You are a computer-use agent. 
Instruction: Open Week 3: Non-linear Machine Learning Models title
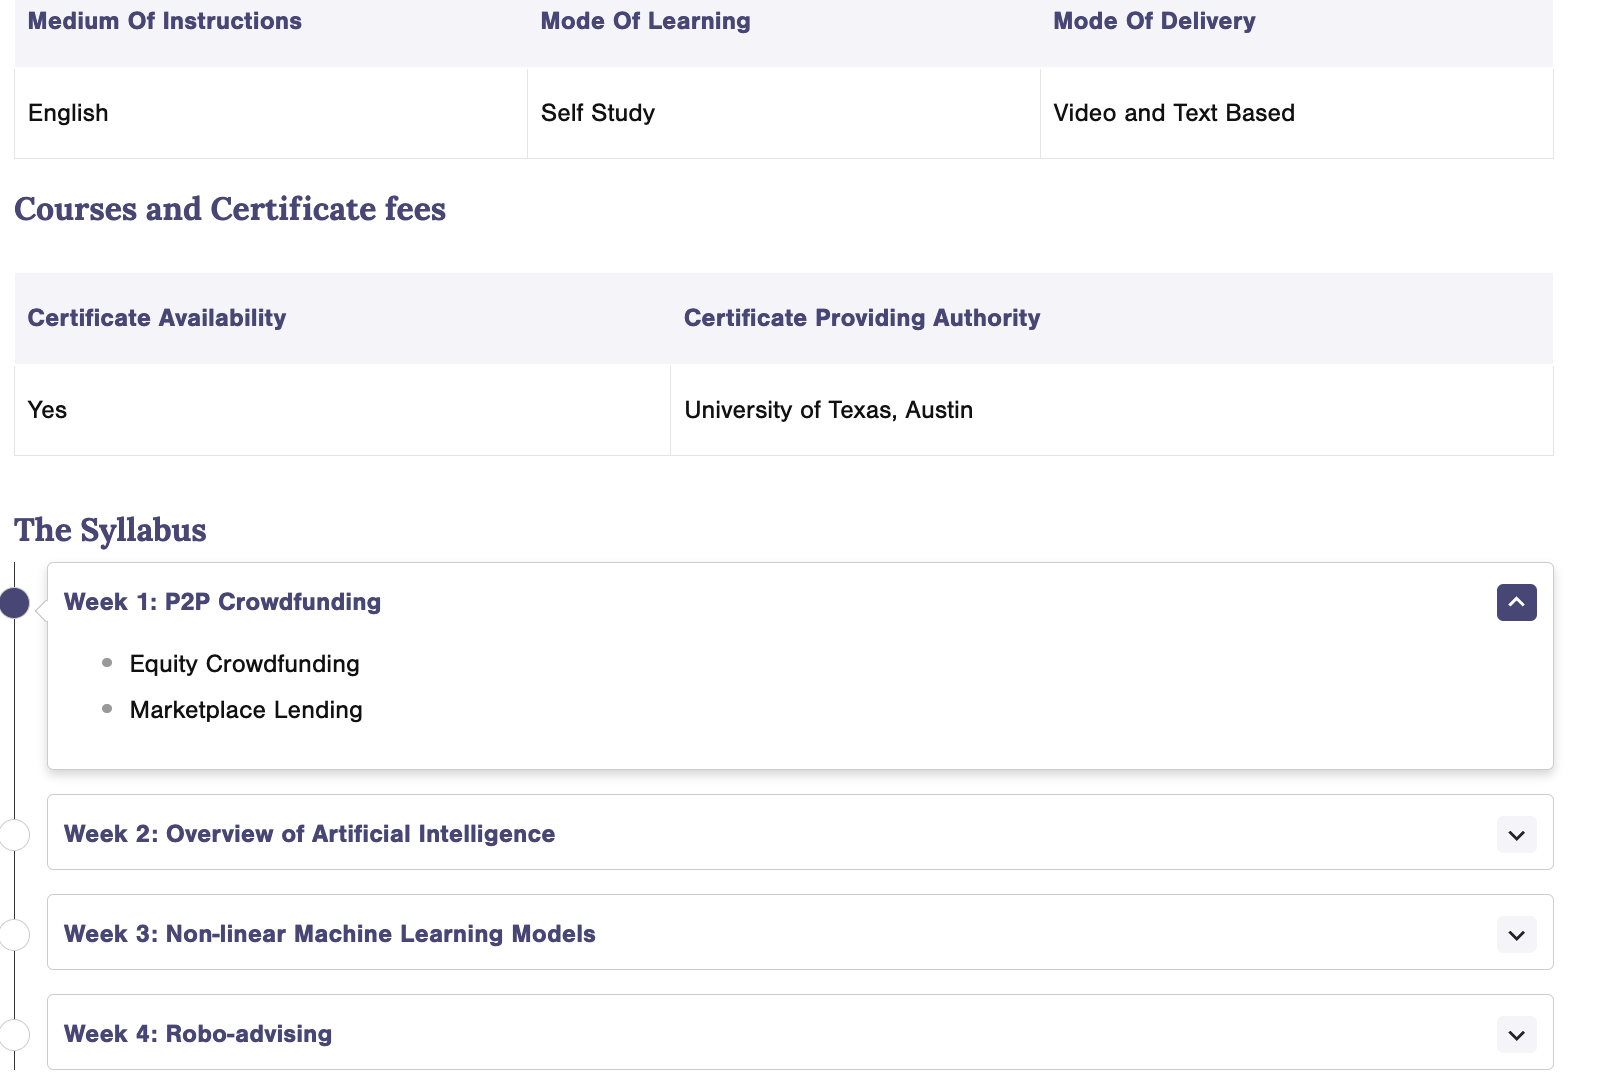[x=329, y=934]
